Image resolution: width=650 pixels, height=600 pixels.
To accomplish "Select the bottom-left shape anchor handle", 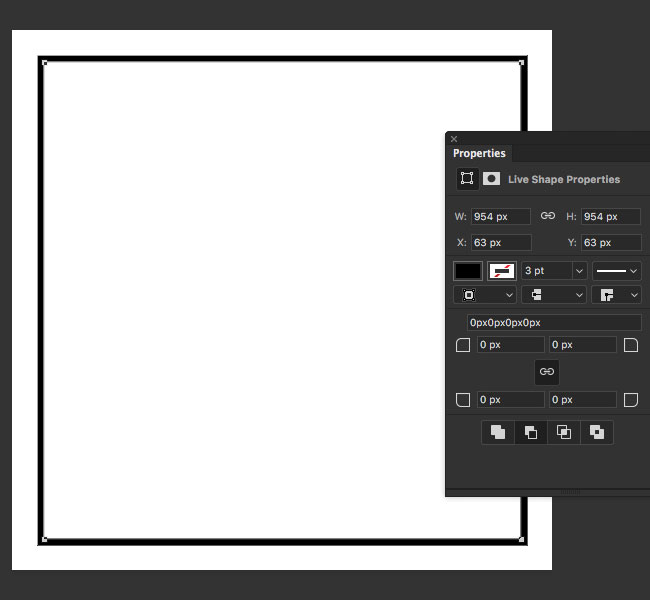I will [x=44, y=539].
